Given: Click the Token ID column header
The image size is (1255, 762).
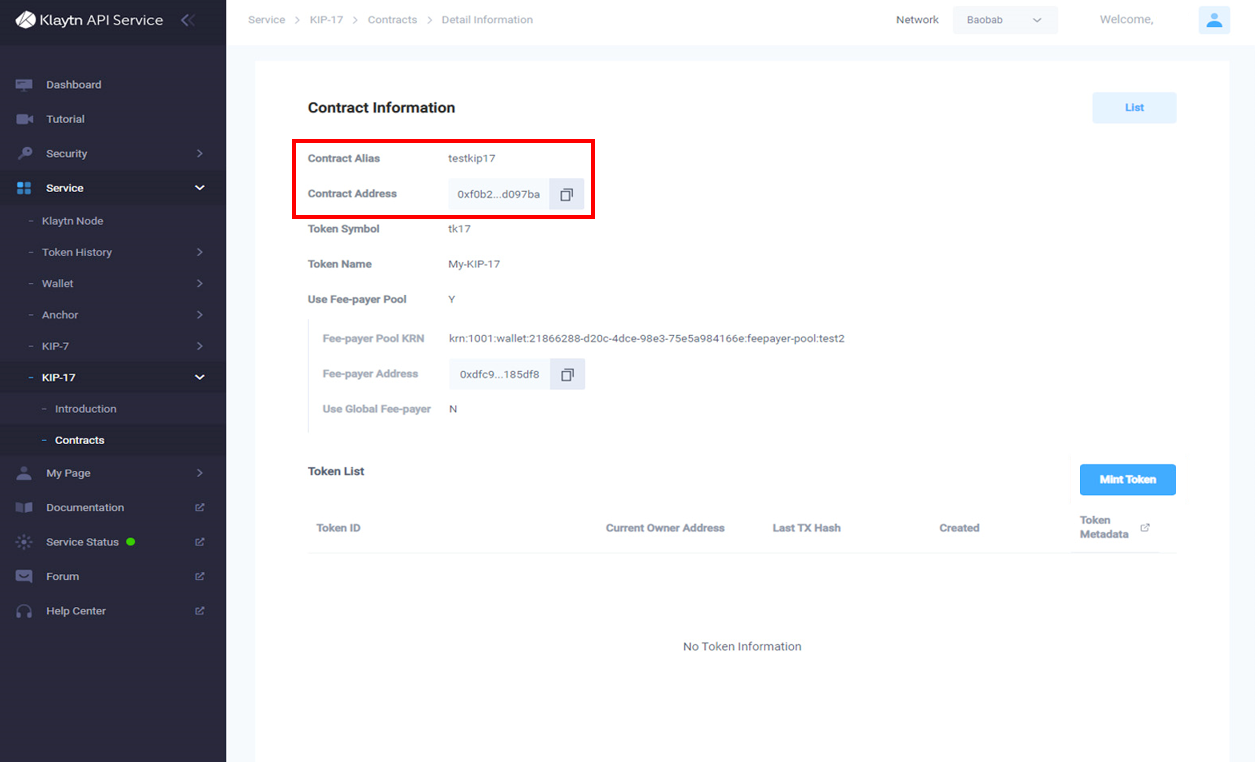Looking at the screenshot, I should pyautogui.click(x=338, y=528).
